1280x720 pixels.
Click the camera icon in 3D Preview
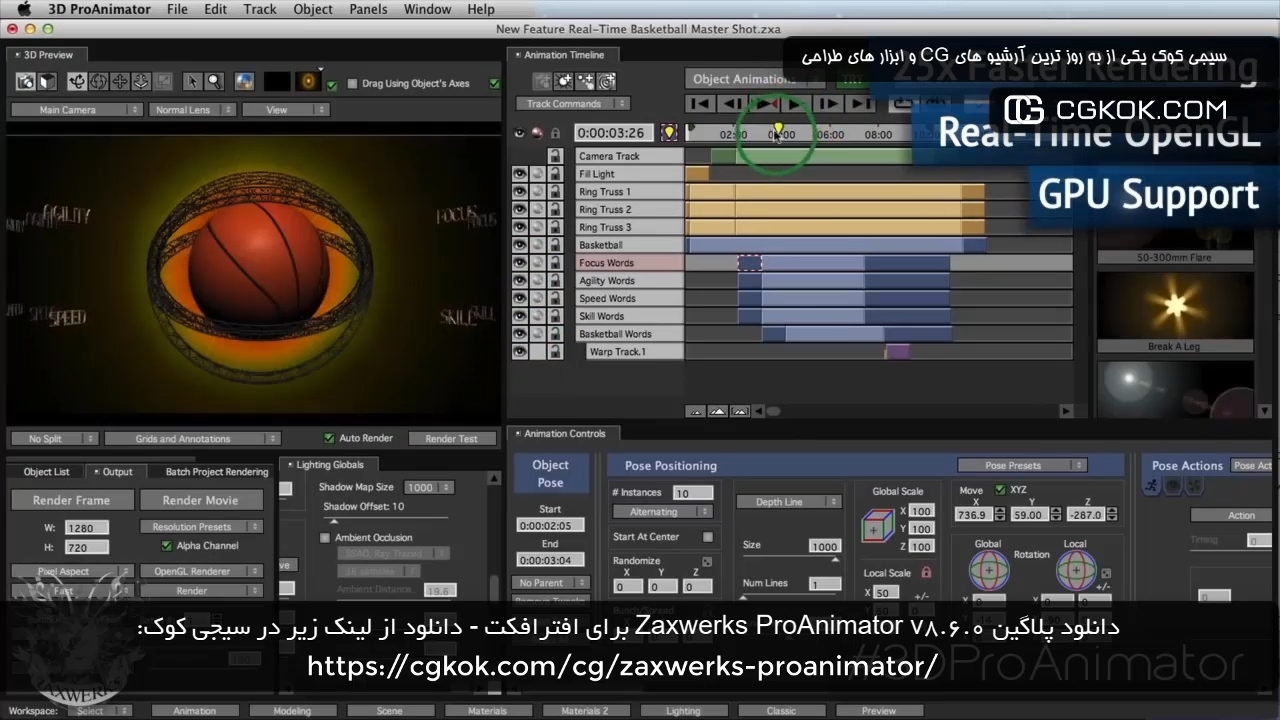pos(25,82)
